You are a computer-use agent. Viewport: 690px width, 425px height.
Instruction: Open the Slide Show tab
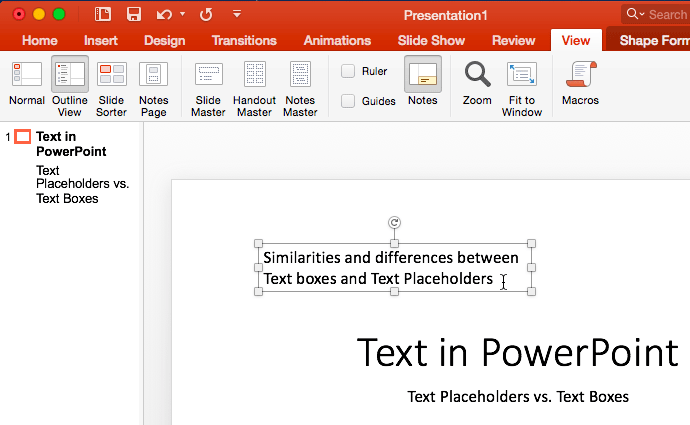431,40
